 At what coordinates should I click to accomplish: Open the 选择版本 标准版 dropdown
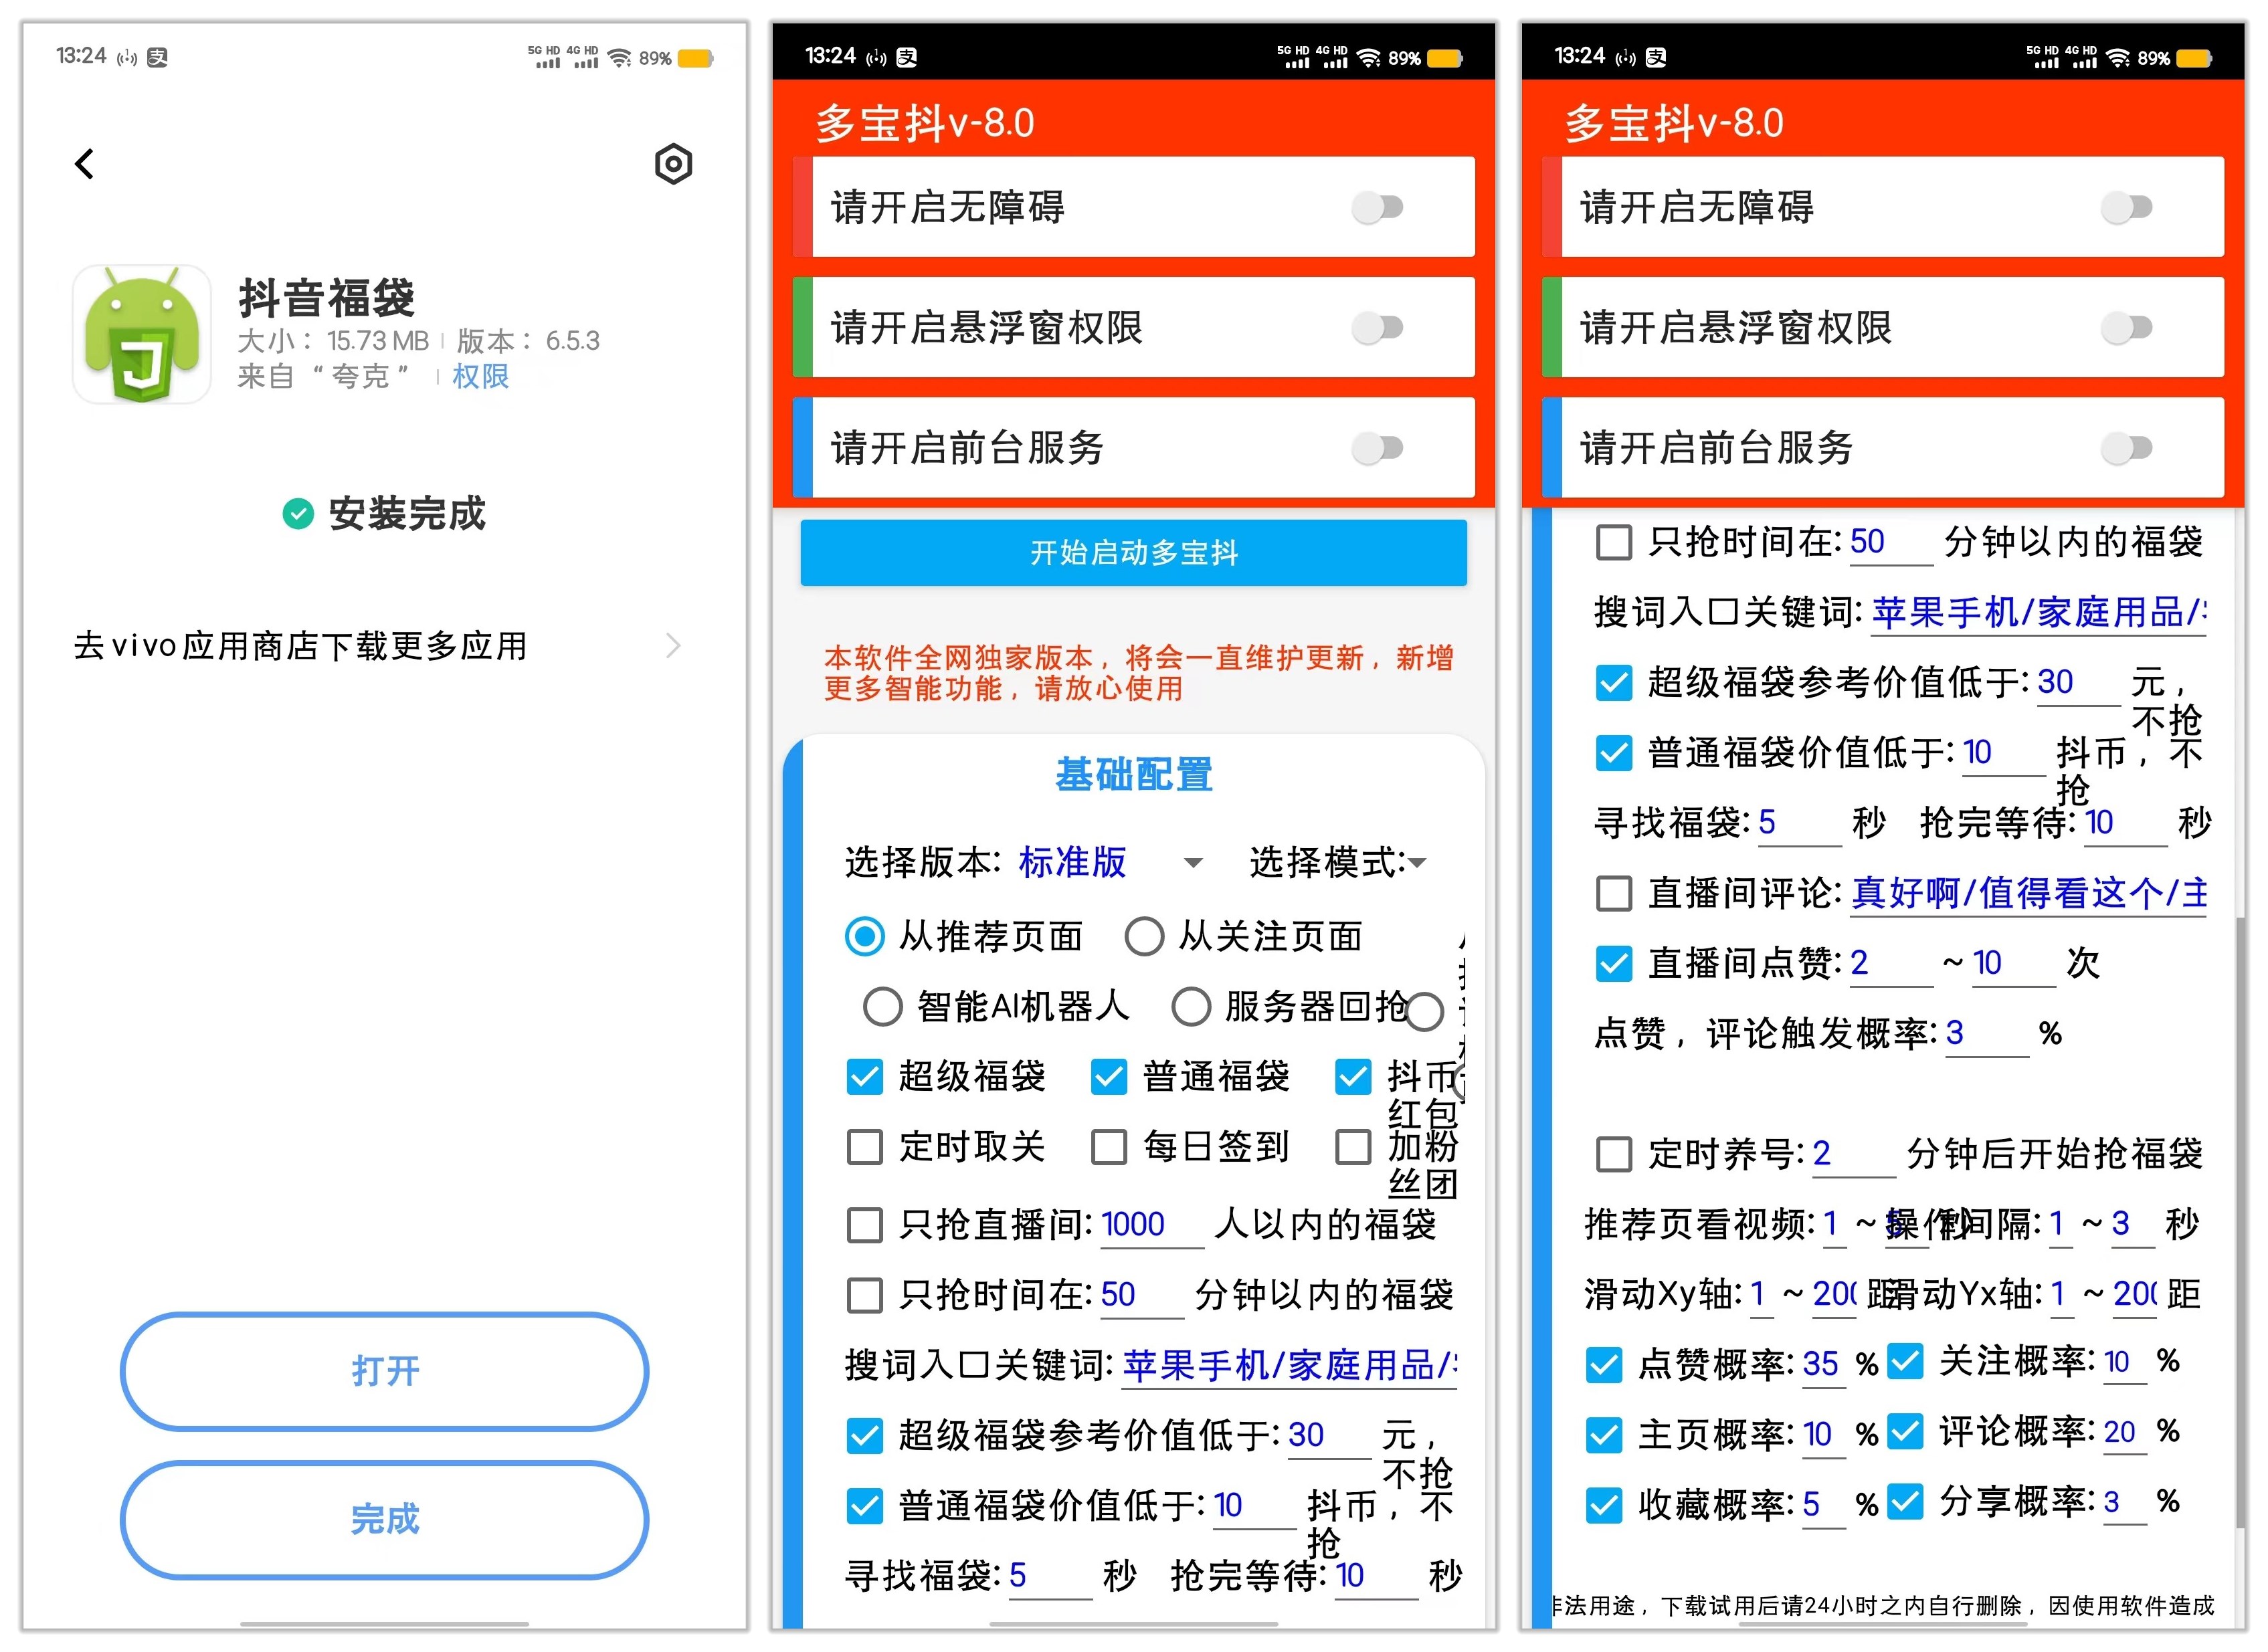click(x=1110, y=862)
